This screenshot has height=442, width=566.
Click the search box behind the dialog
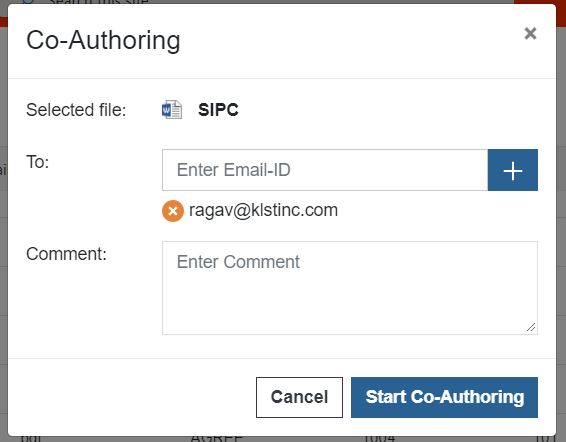tap(98, 2)
